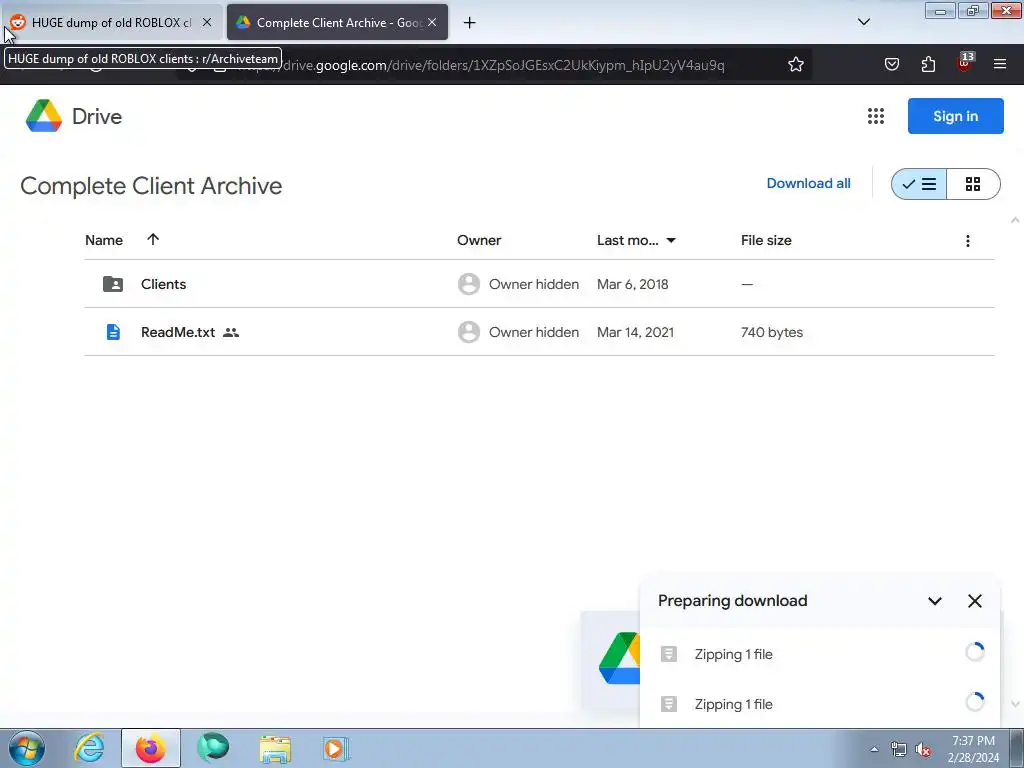Open Firefox hamburger menu
The image size is (1024, 768).
(x=1000, y=64)
